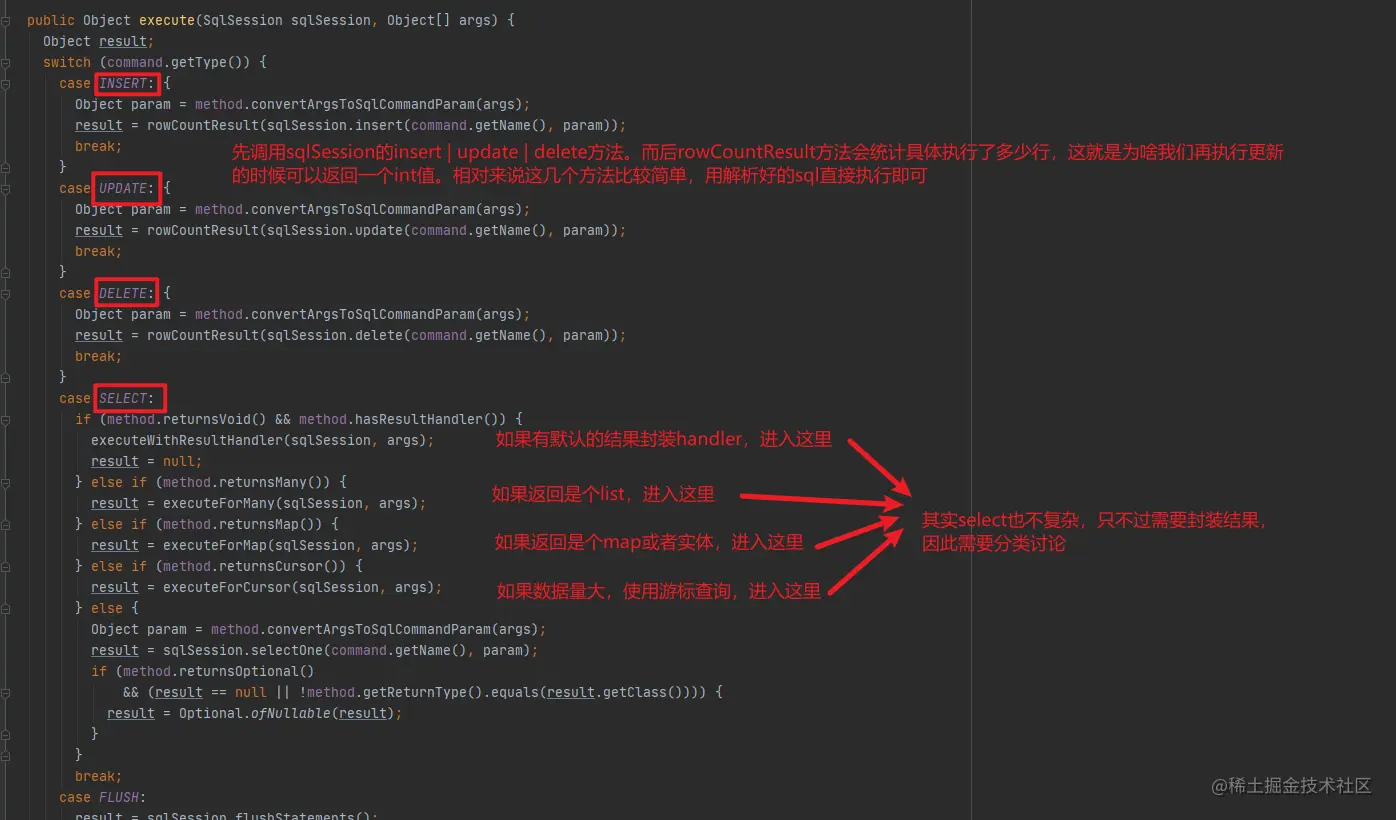Click the FLUSH case constant

point(119,797)
